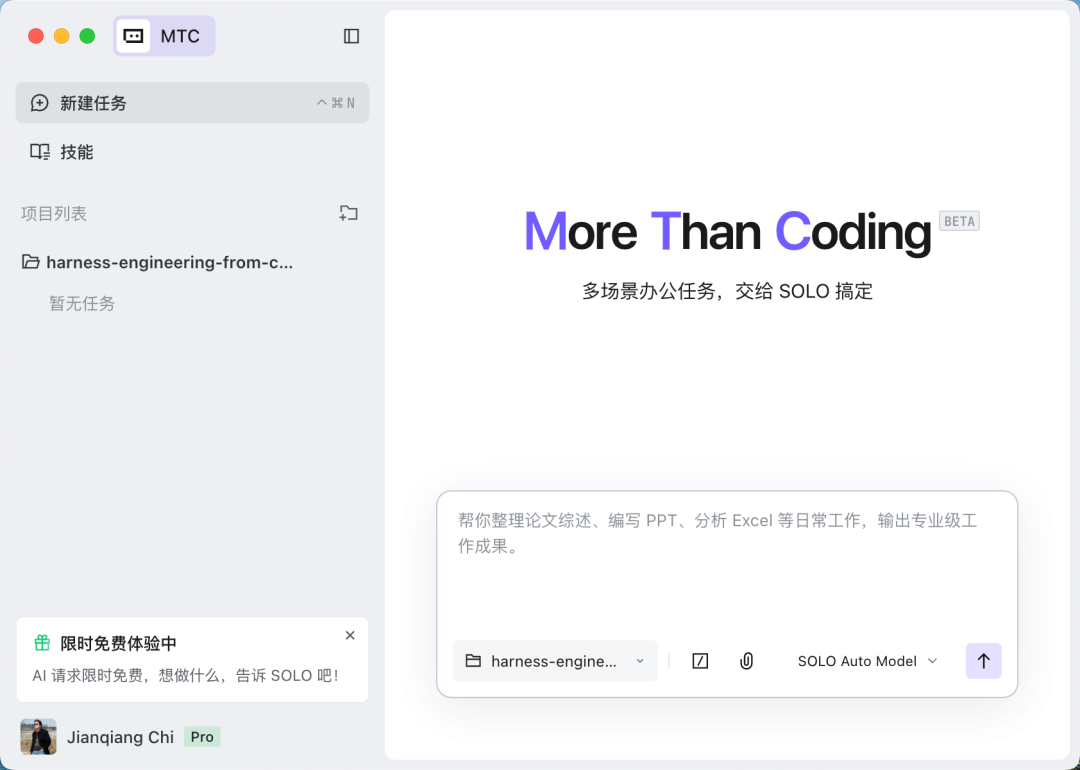Open the Jianqiang Chi user profile
Image resolution: width=1080 pixels, height=770 pixels.
click(121, 737)
